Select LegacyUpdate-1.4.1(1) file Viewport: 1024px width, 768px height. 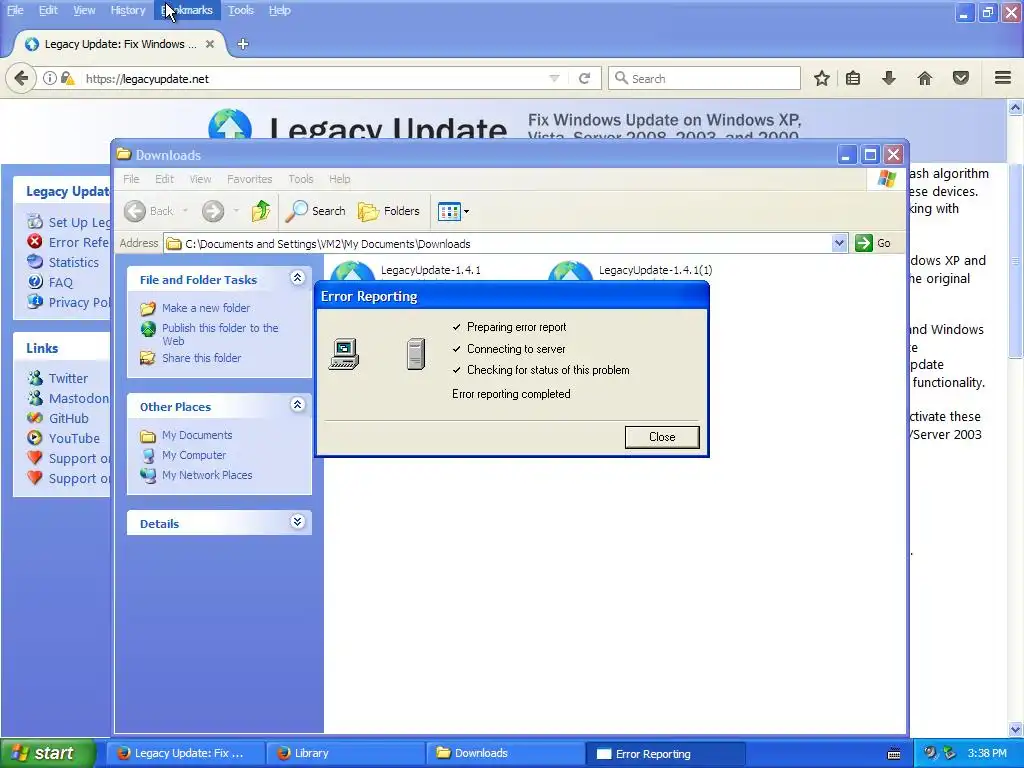pos(655,270)
